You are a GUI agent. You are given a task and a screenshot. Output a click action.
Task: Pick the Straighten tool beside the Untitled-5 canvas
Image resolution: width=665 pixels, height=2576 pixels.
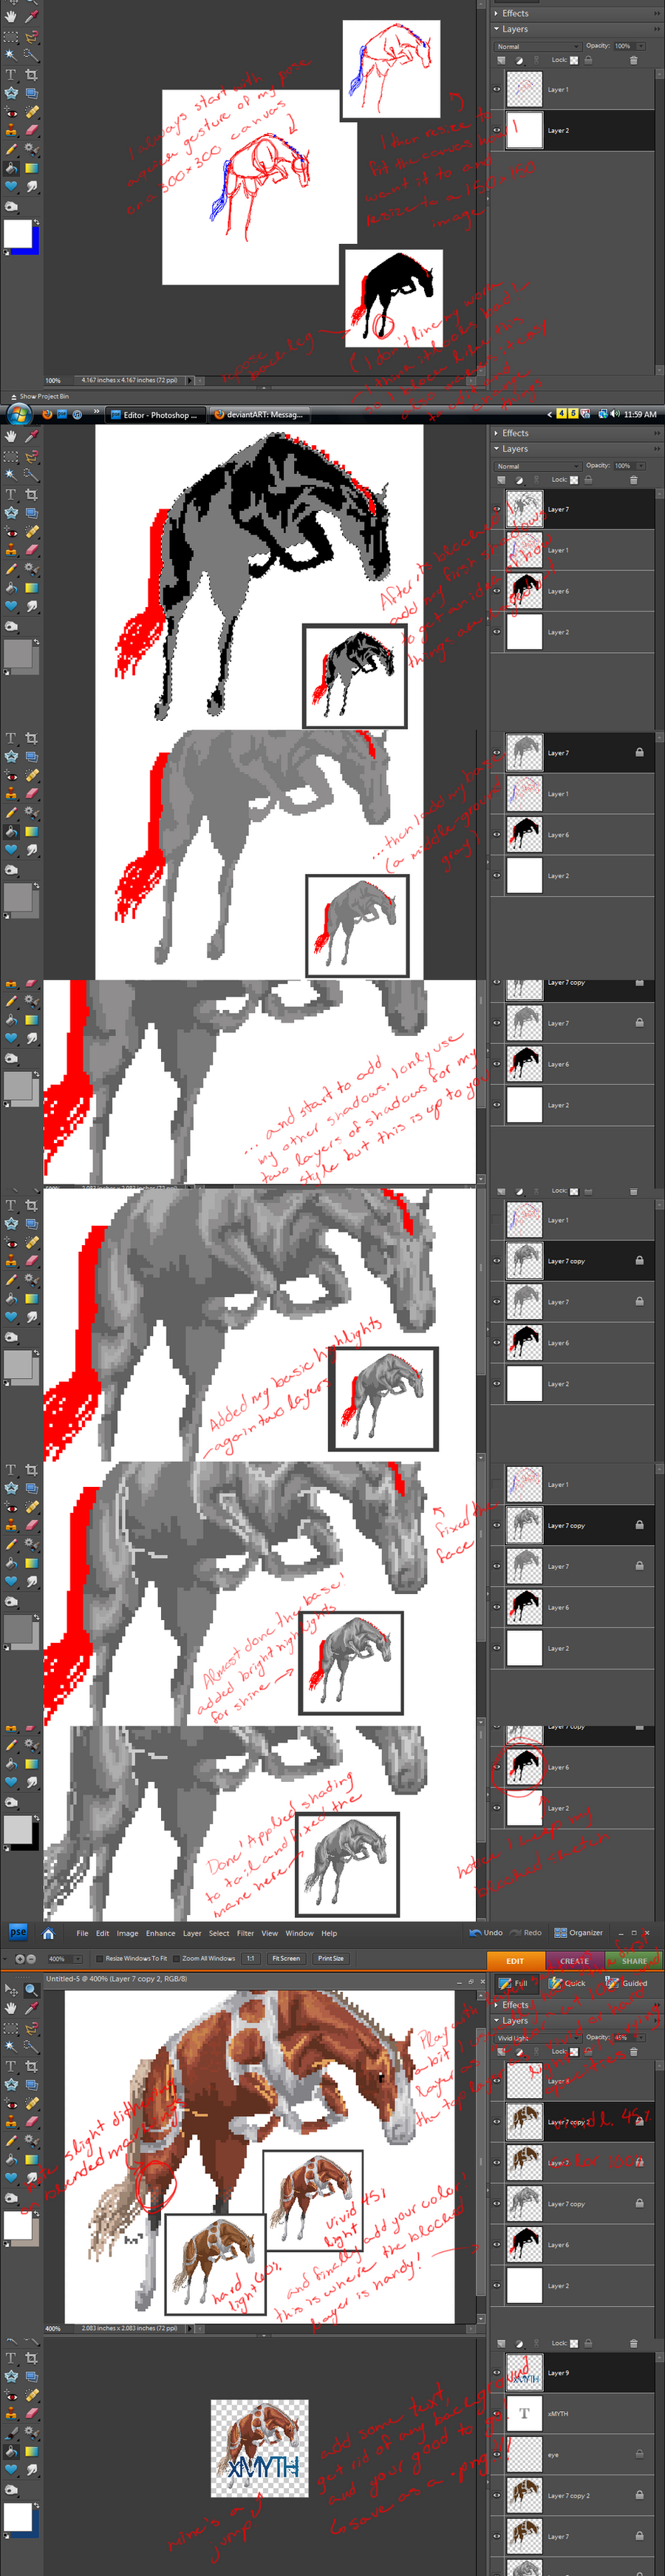click(x=32, y=2085)
